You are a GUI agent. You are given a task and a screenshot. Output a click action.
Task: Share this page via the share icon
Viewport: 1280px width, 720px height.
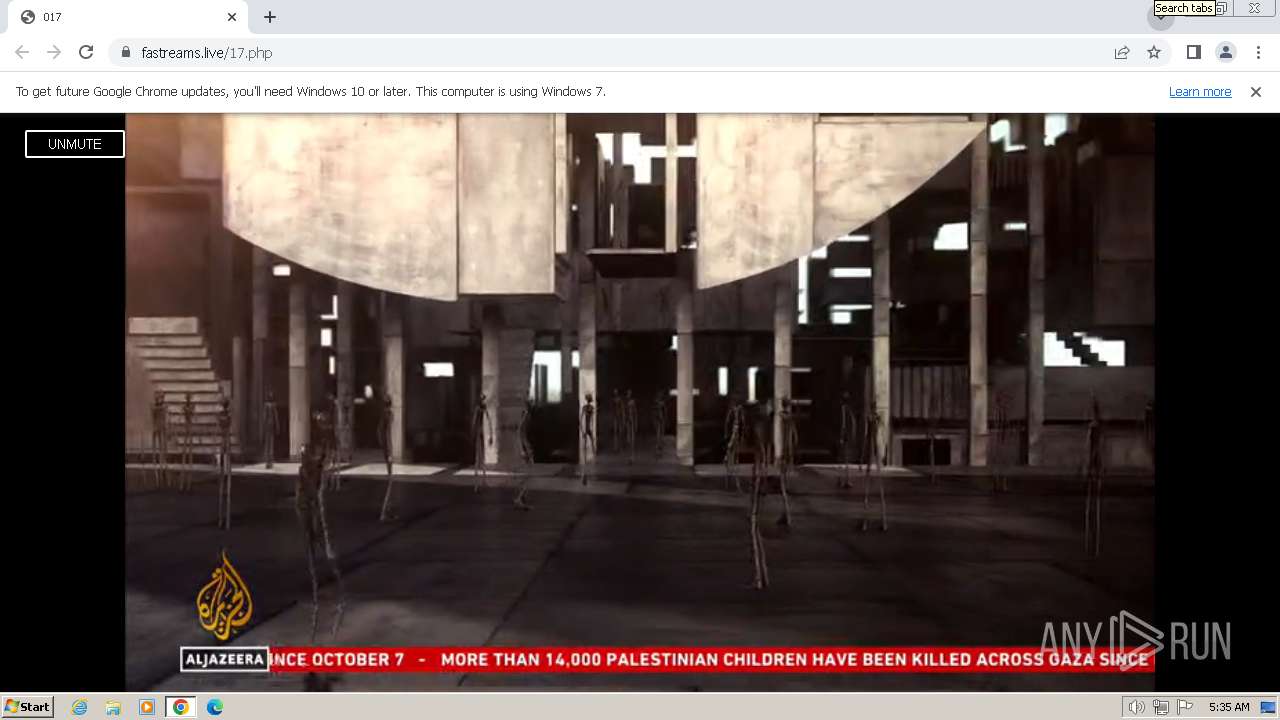point(1122,52)
